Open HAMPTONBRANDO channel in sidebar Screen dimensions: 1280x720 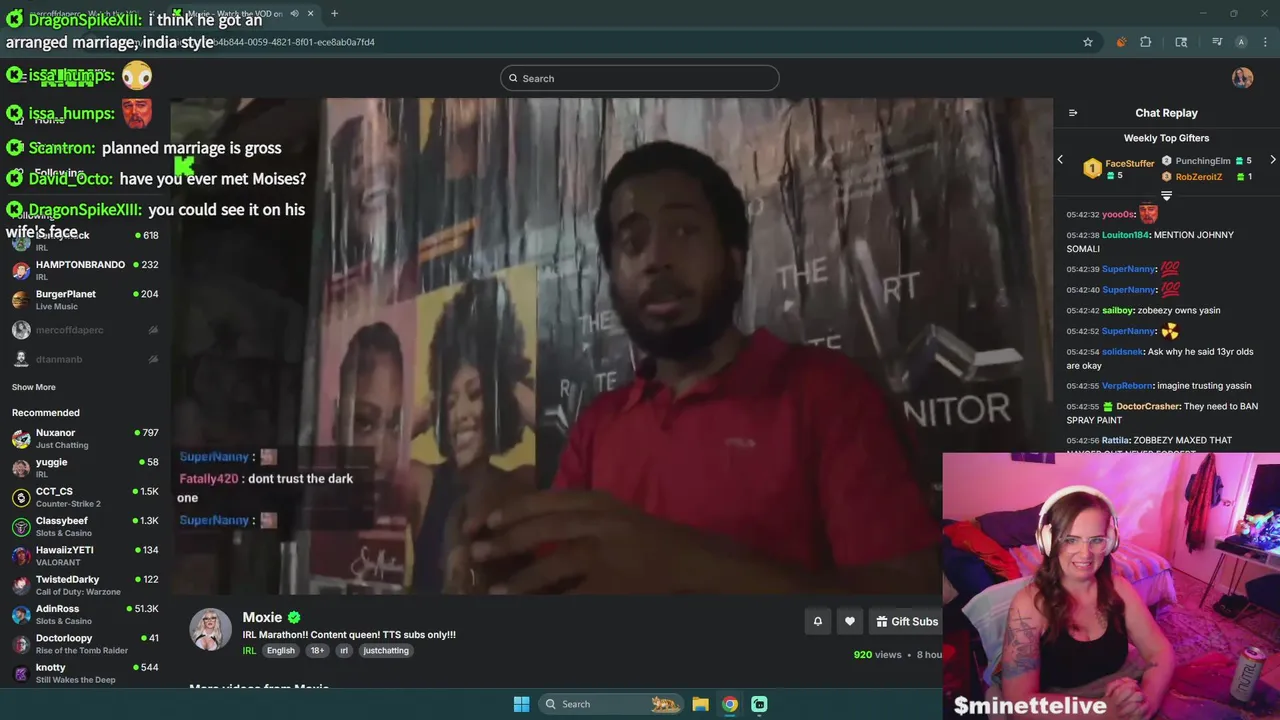click(x=85, y=270)
